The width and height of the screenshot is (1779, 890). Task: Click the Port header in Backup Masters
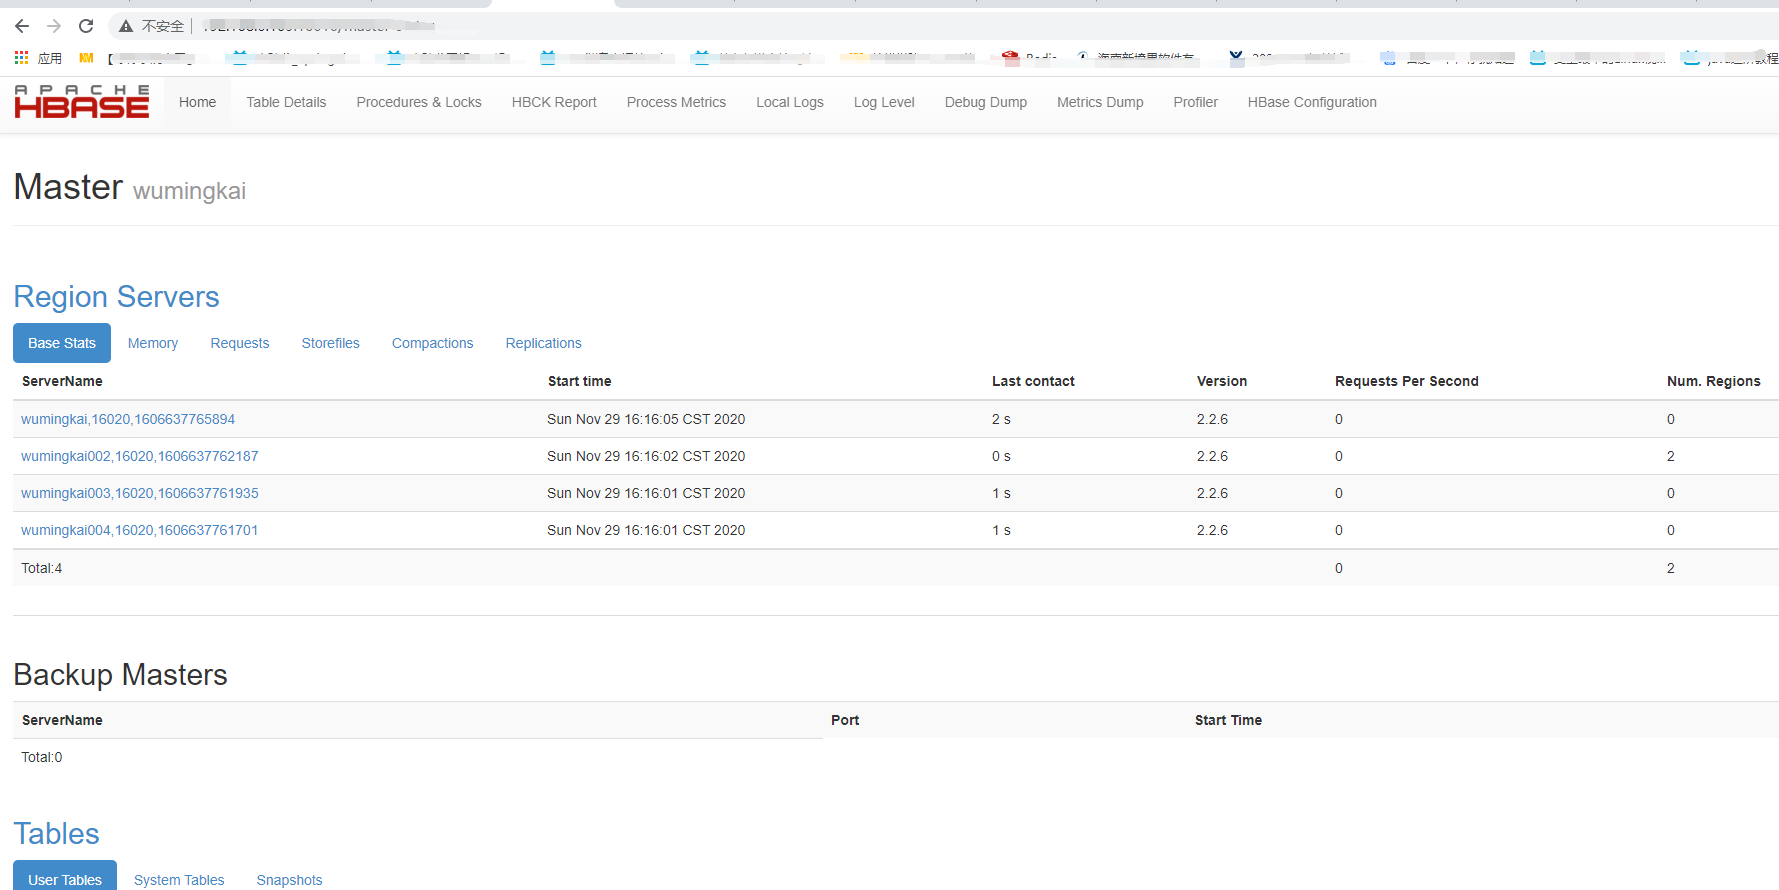[x=845, y=720]
